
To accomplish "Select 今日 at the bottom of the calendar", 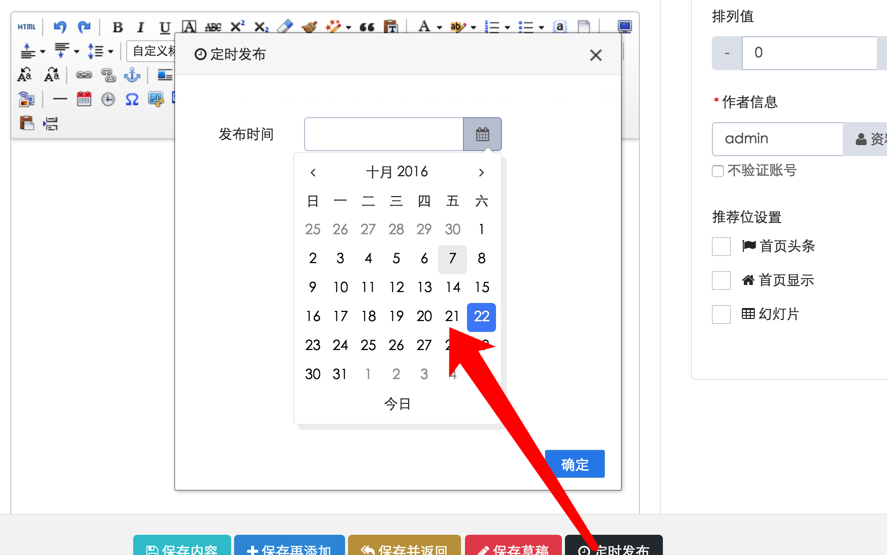I will (397, 404).
